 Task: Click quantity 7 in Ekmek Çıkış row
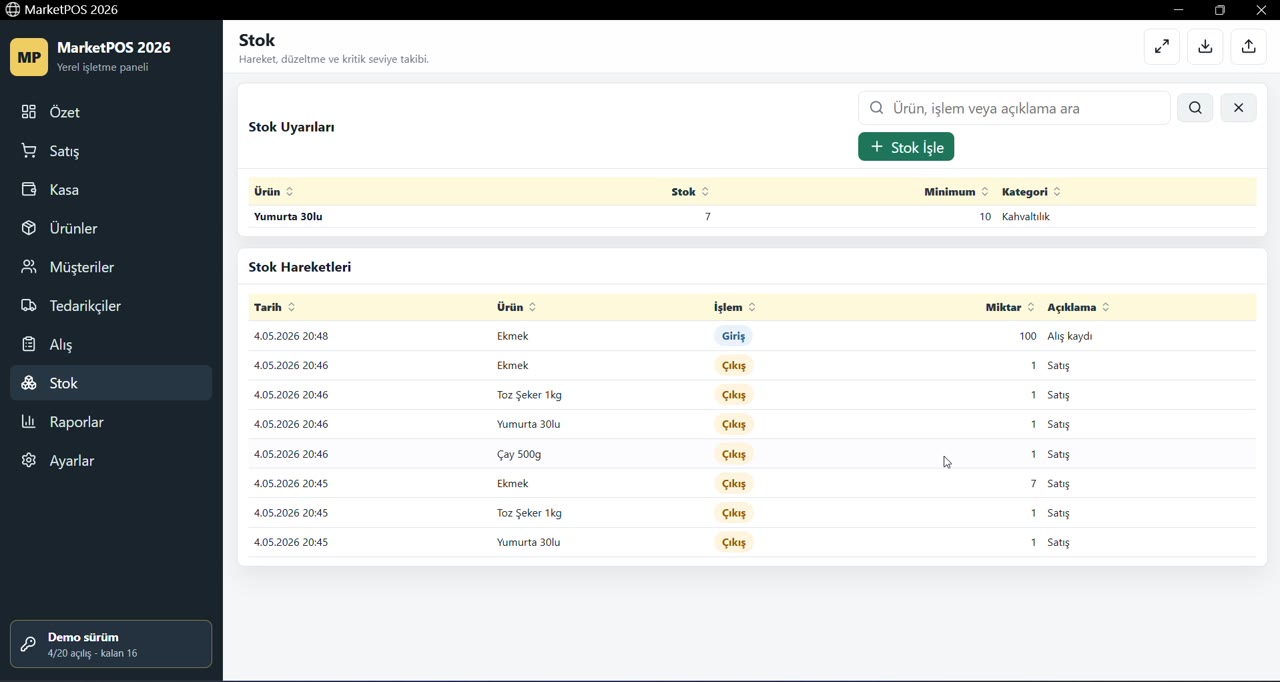click(1034, 484)
